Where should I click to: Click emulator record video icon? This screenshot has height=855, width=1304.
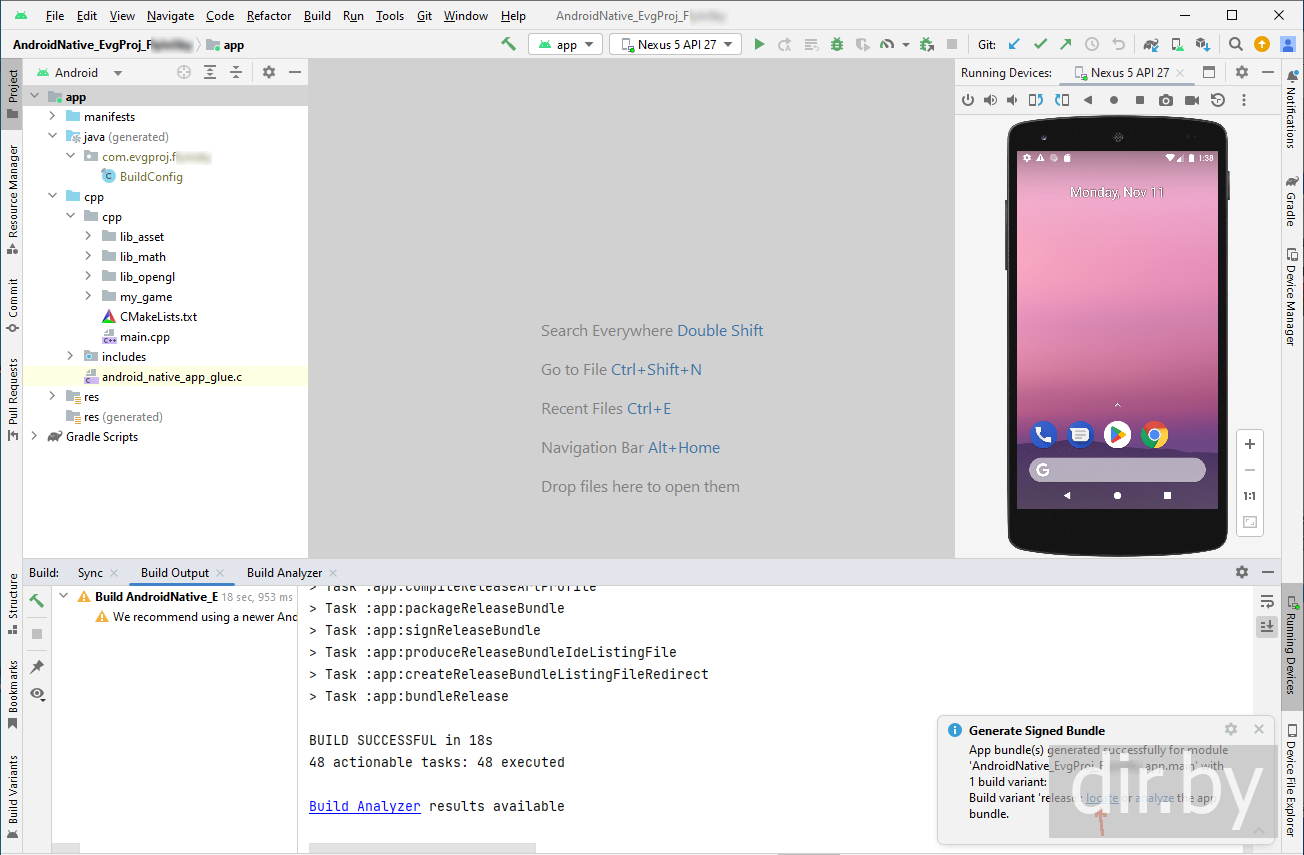(x=1192, y=100)
